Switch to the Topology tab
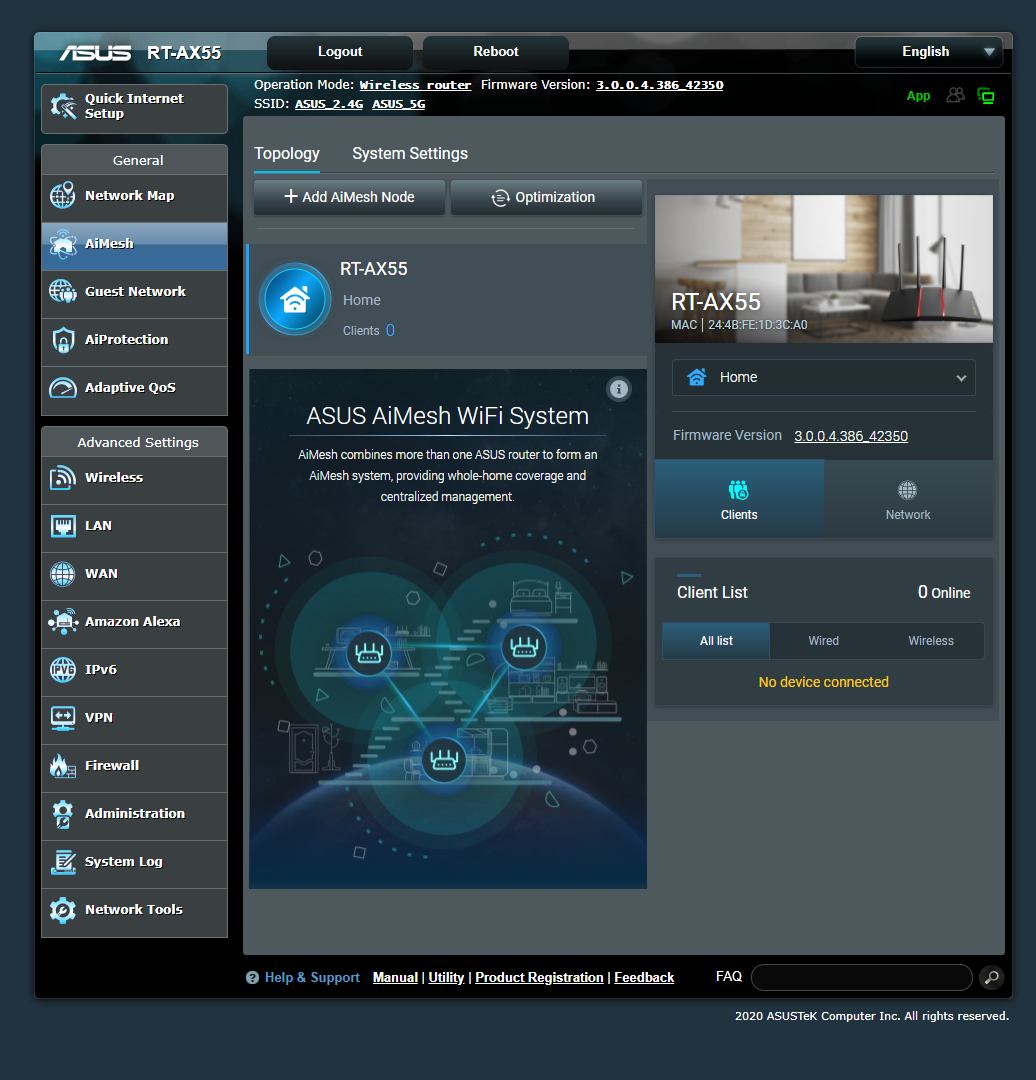 [x=287, y=154]
